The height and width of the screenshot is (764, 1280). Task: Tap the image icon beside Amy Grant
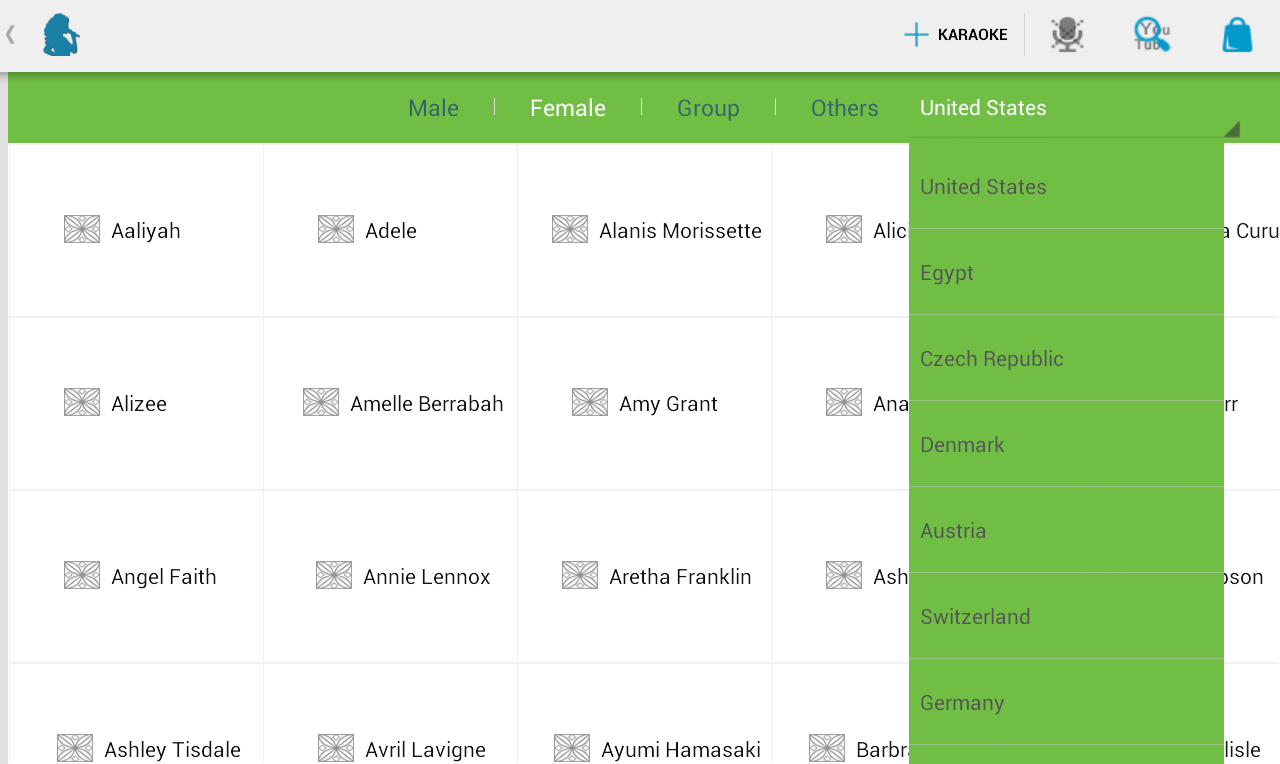coord(590,403)
